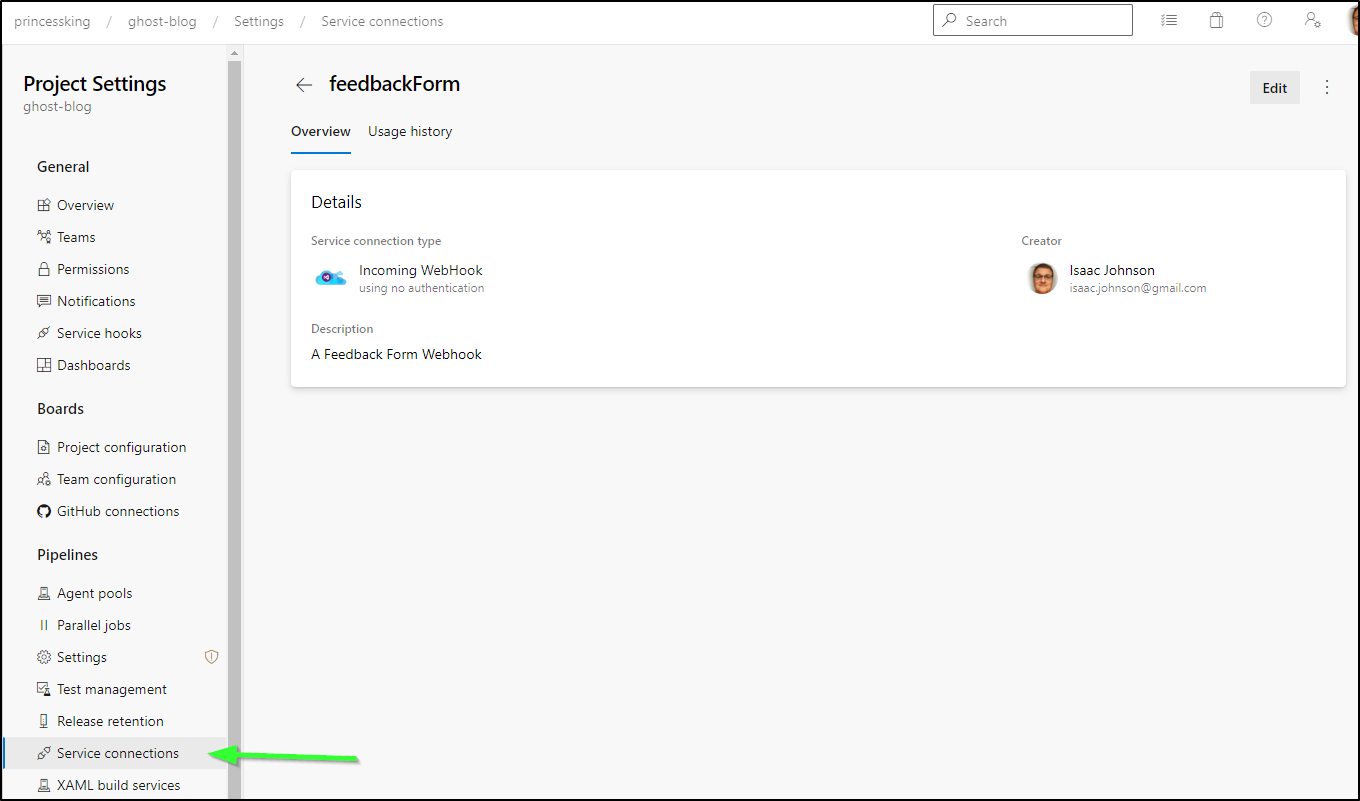Click the Service hooks plug icon
This screenshot has width=1360, height=801.
tap(44, 333)
